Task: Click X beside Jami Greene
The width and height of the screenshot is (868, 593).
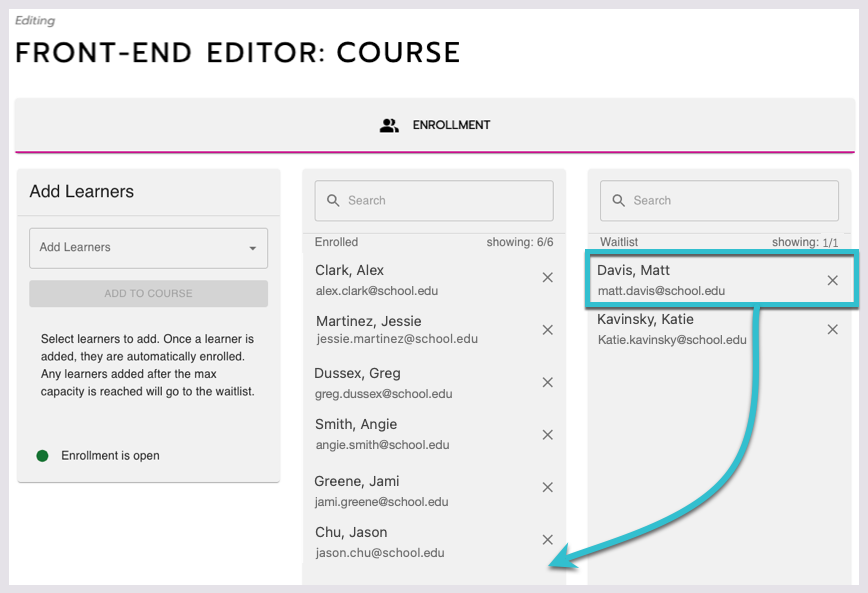Action: coord(547,487)
